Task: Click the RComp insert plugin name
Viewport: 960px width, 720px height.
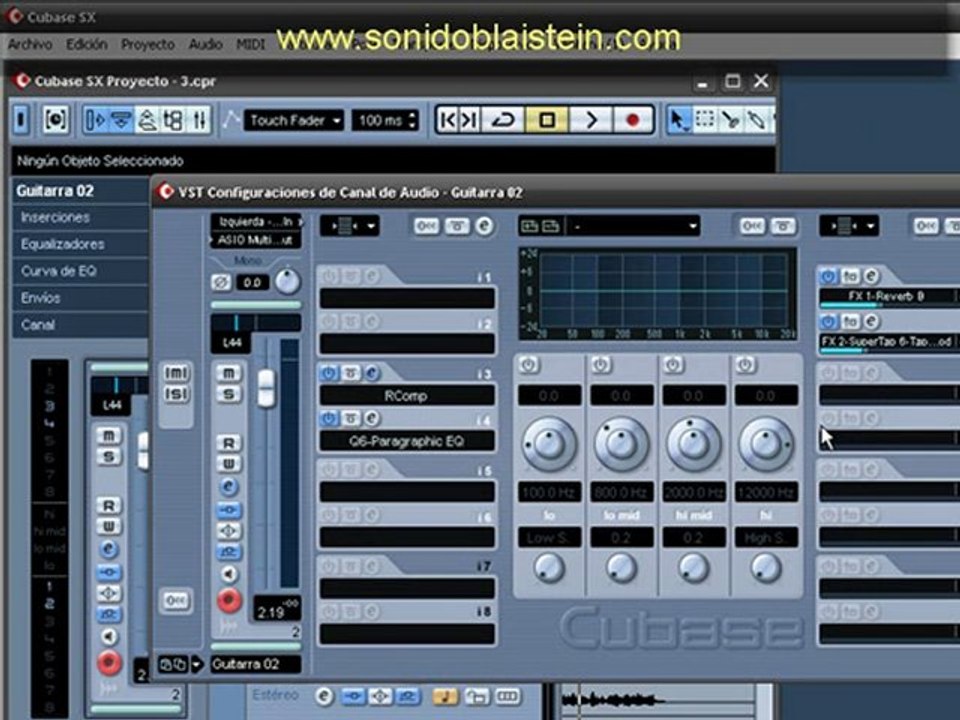Action: pyautogui.click(x=407, y=396)
